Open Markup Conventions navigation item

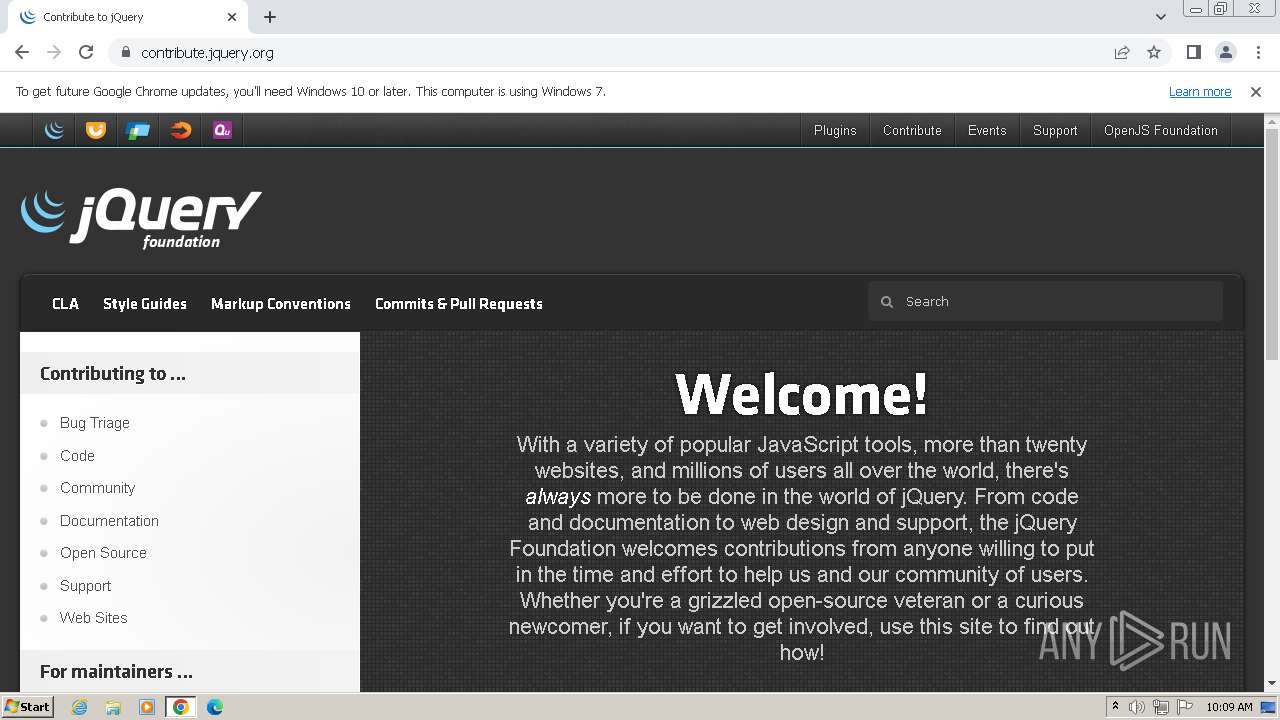281,304
